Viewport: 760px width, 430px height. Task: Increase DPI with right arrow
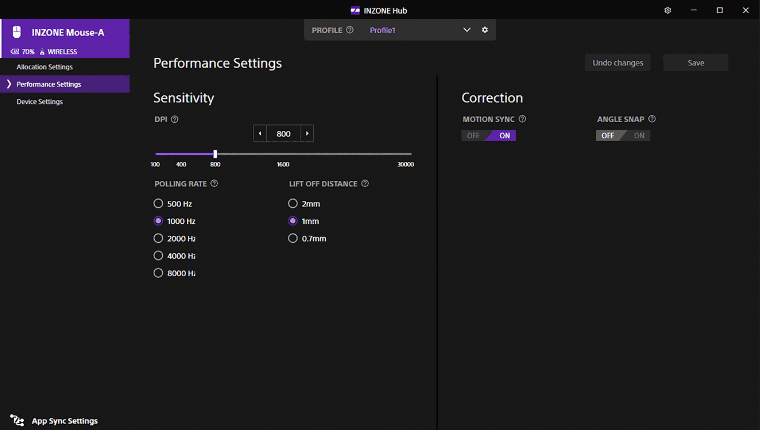coord(307,133)
